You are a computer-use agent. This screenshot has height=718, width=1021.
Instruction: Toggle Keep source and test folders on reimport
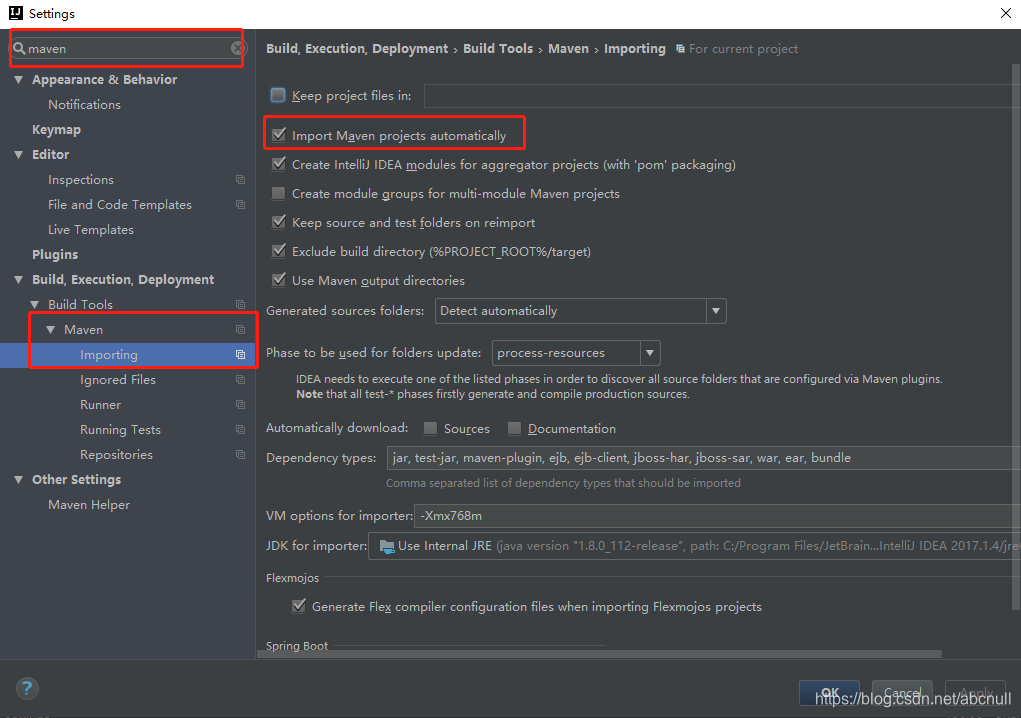(279, 223)
